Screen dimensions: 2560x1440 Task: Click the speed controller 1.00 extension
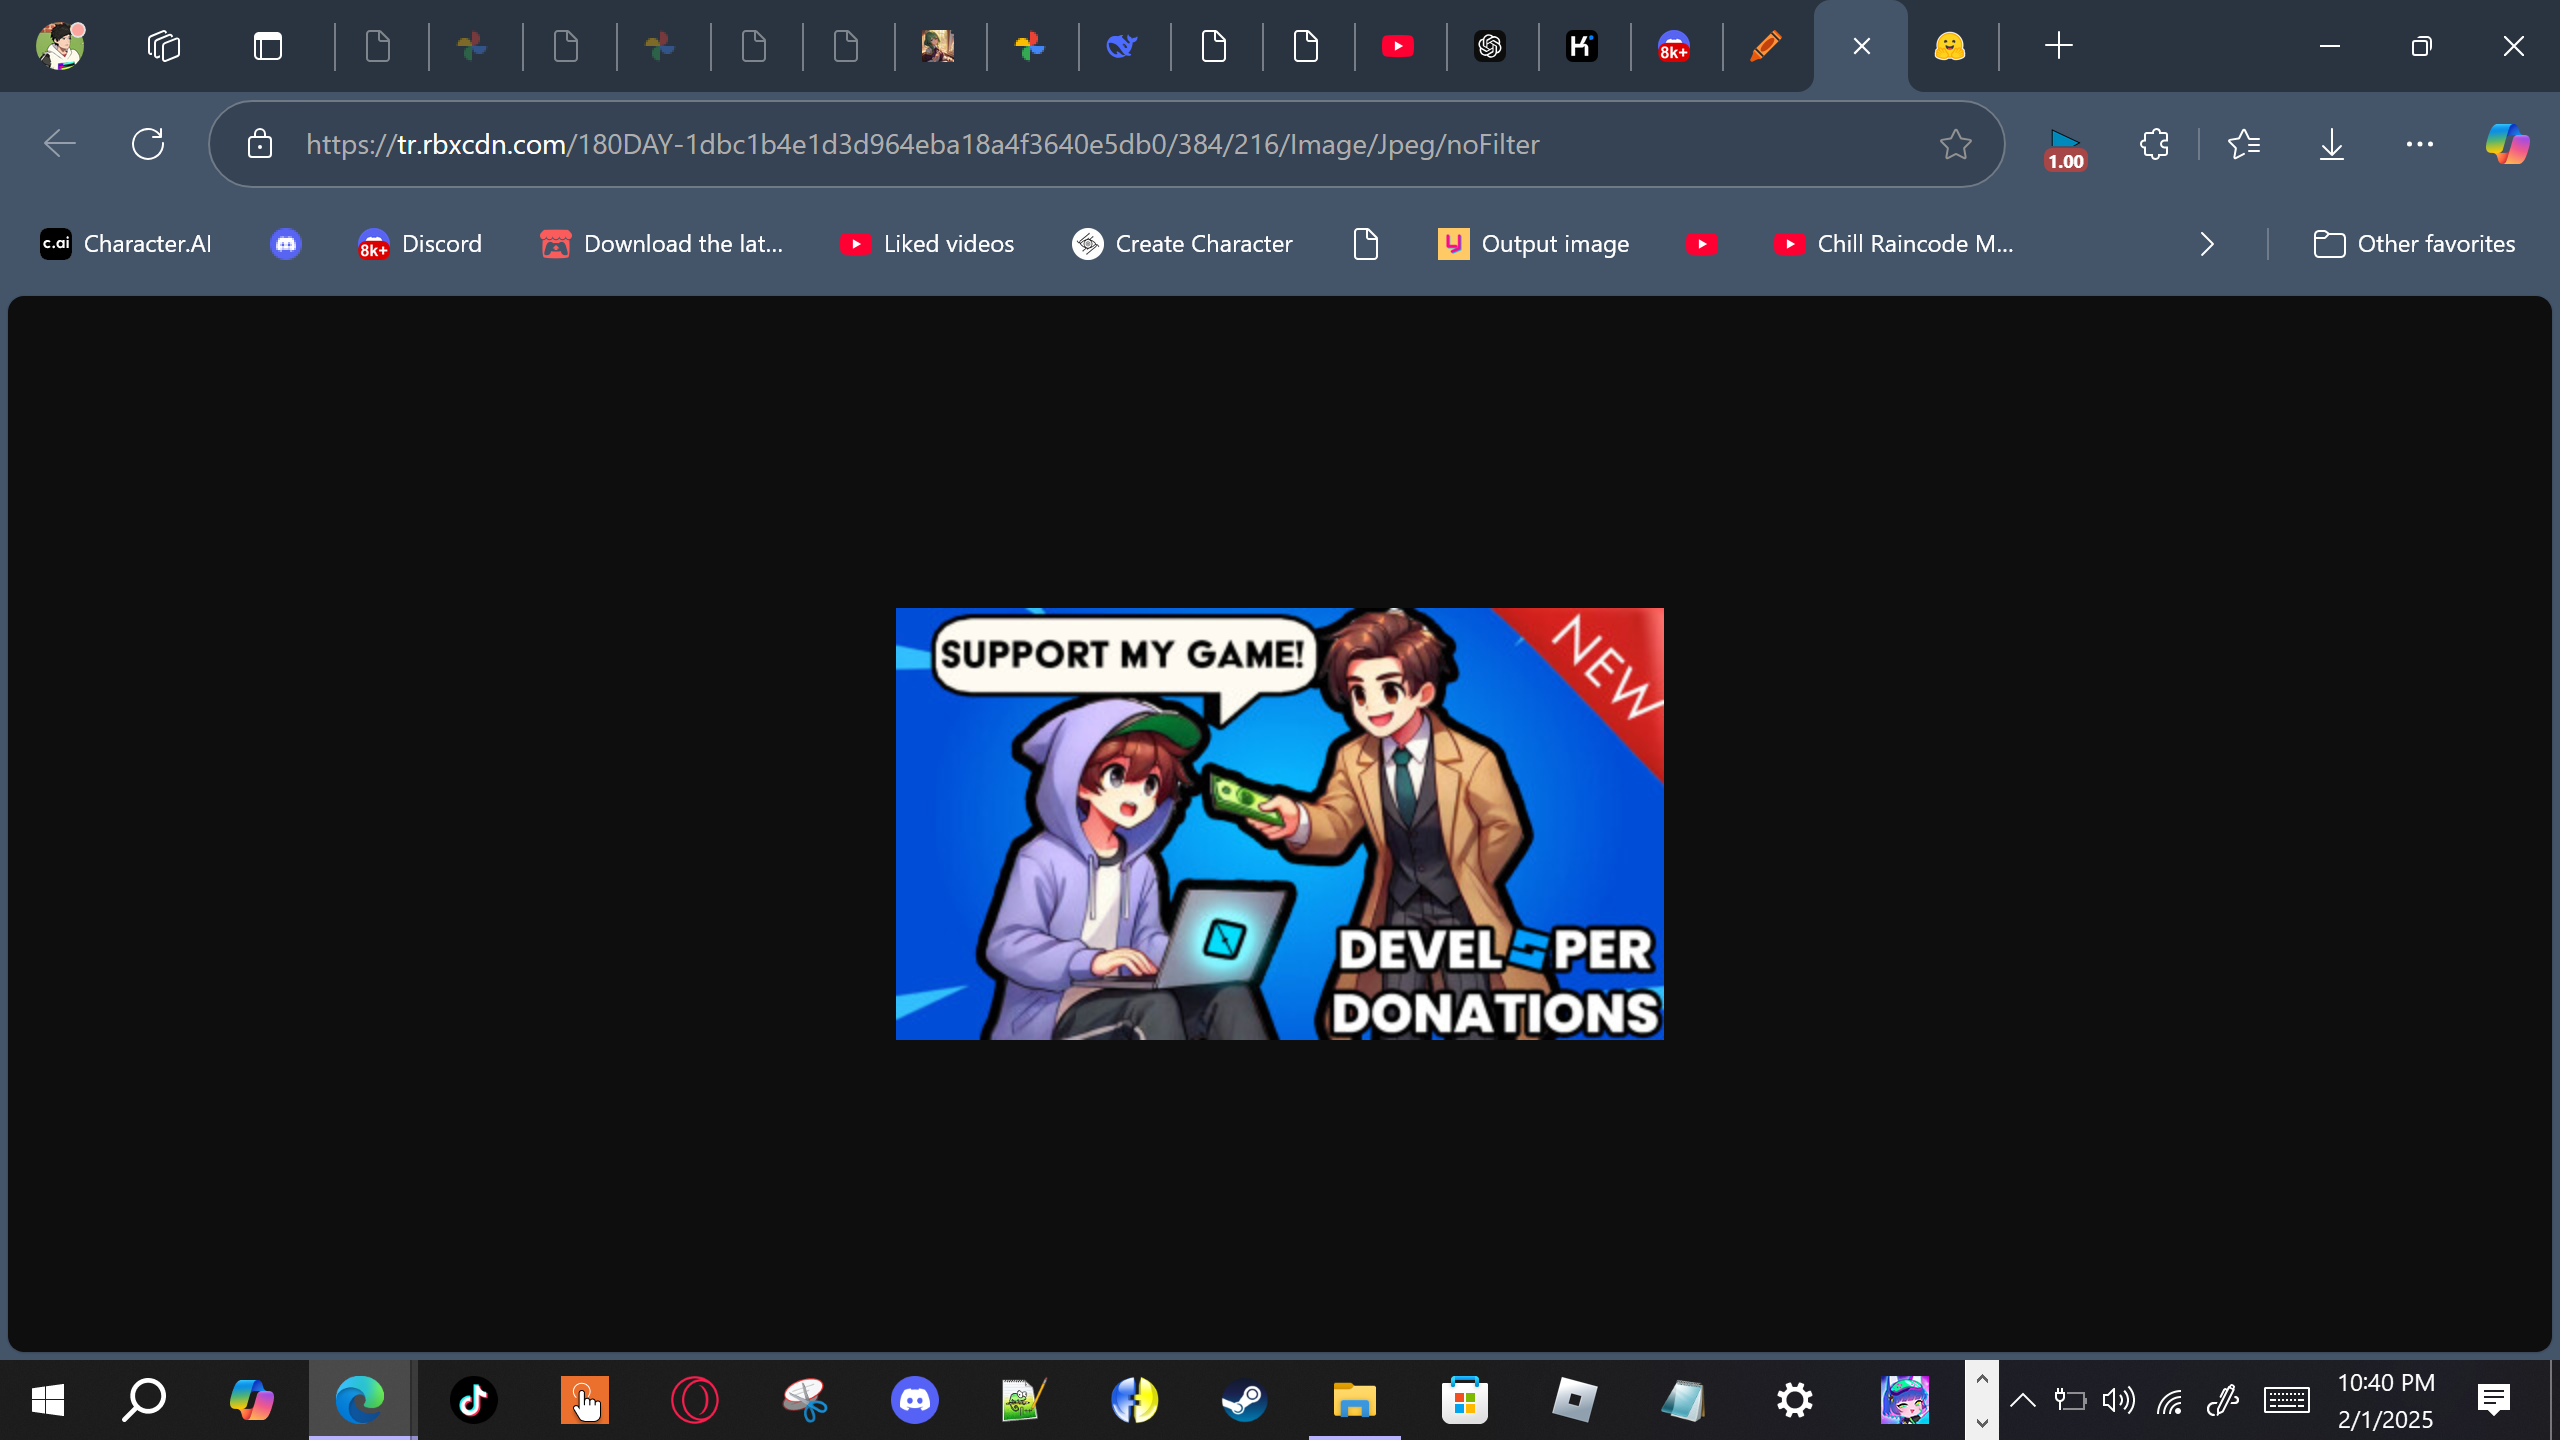coord(2065,148)
